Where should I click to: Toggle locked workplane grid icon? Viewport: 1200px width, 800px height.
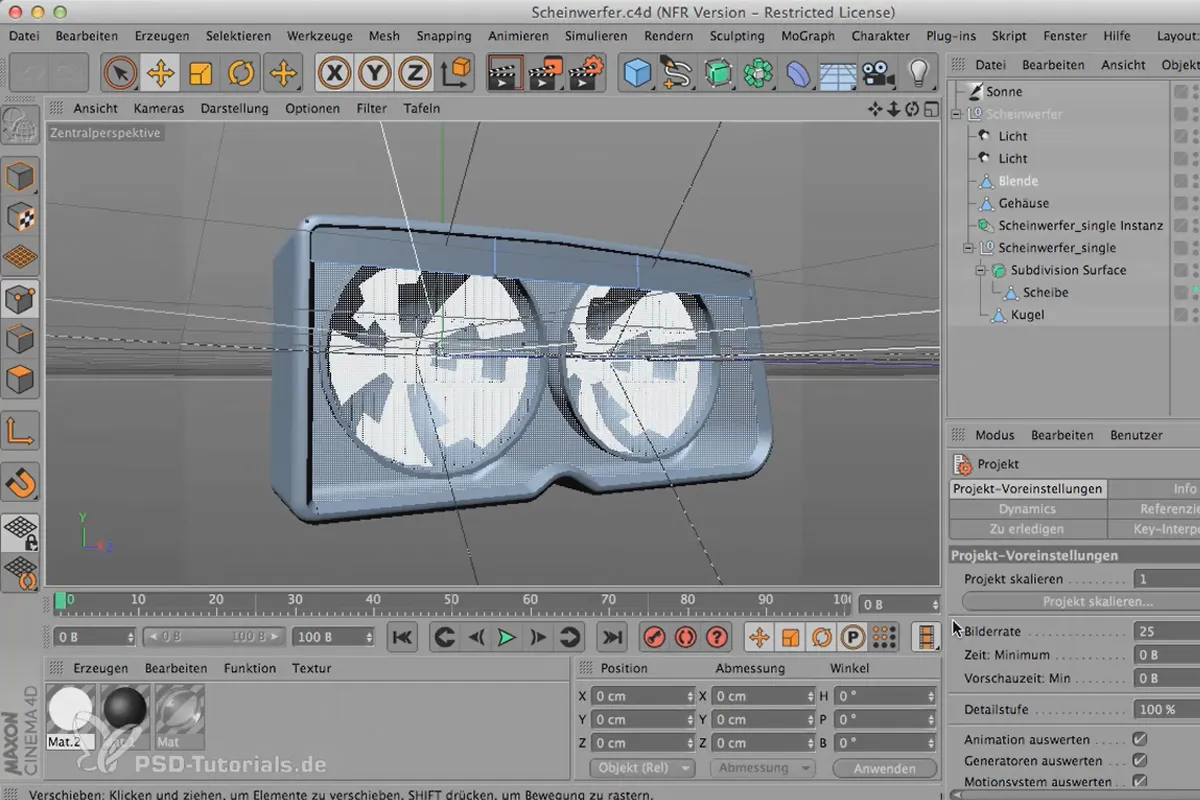20,532
